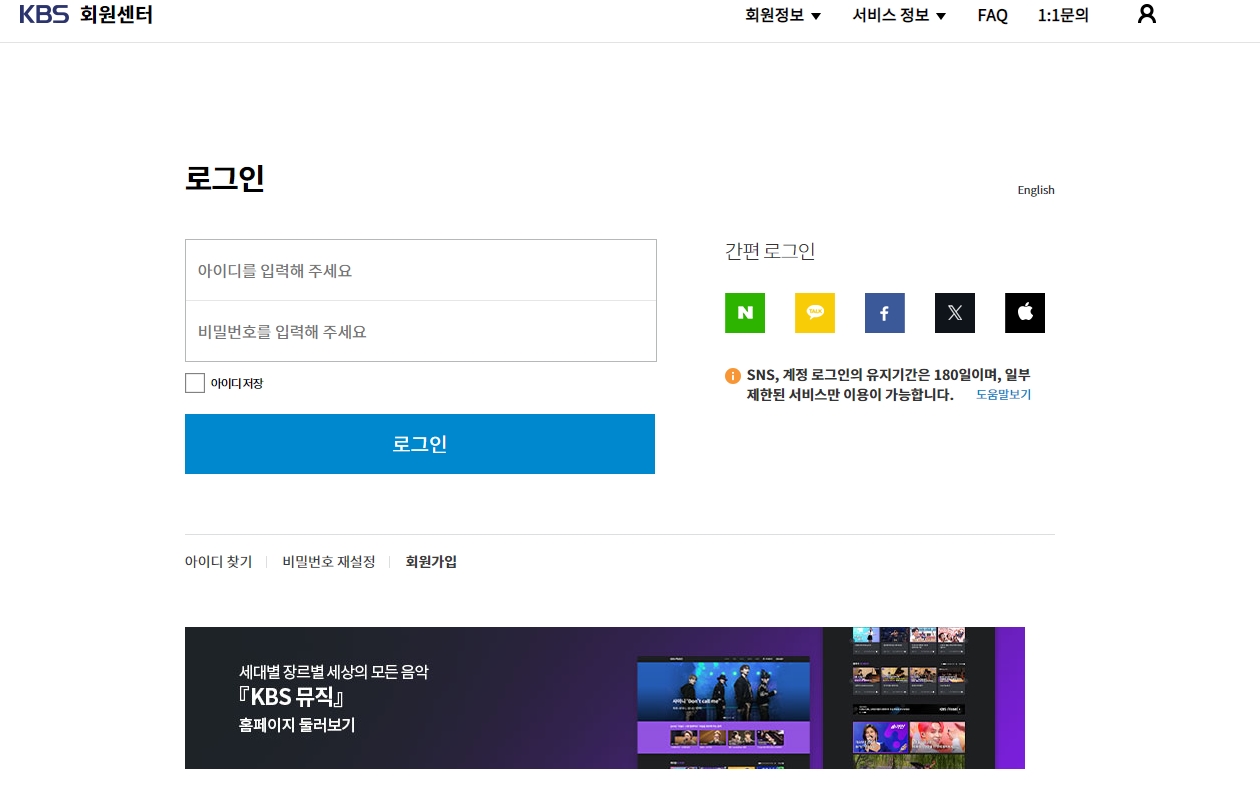Log in with the Apple icon

(1025, 313)
